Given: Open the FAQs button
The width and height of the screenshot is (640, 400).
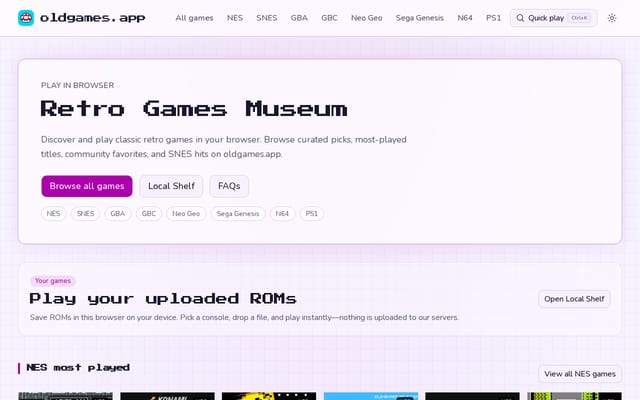Looking at the screenshot, I should click(229, 186).
